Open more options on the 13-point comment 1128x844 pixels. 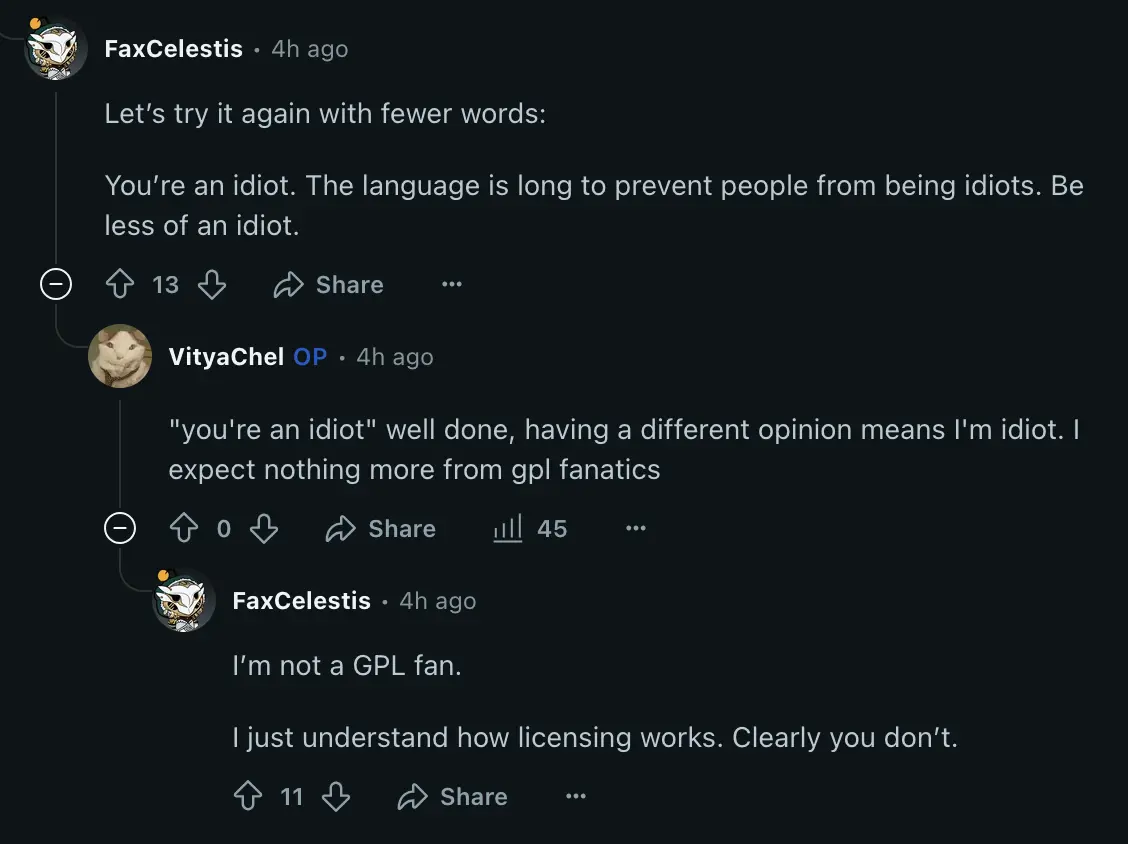pyautogui.click(x=452, y=284)
